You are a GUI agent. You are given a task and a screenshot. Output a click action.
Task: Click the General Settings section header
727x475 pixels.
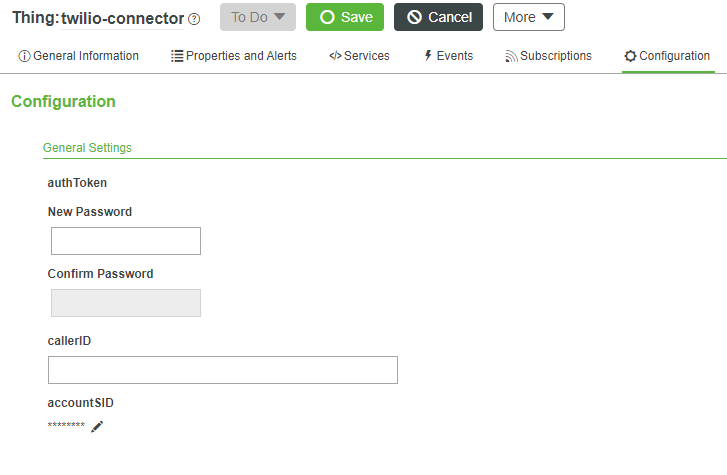pos(87,148)
